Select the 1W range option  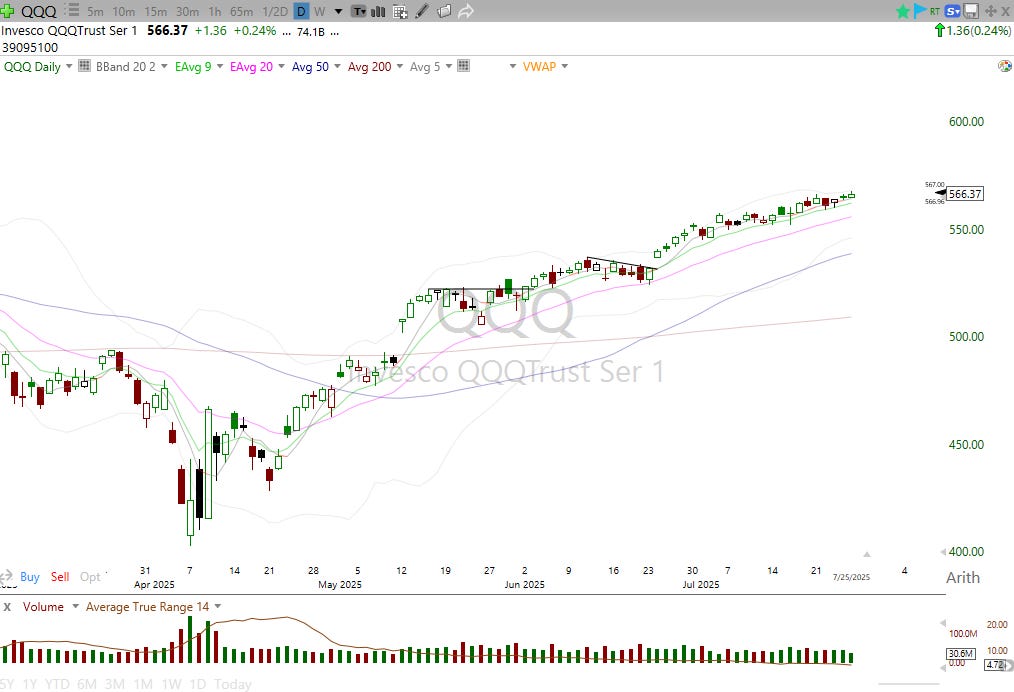171,684
